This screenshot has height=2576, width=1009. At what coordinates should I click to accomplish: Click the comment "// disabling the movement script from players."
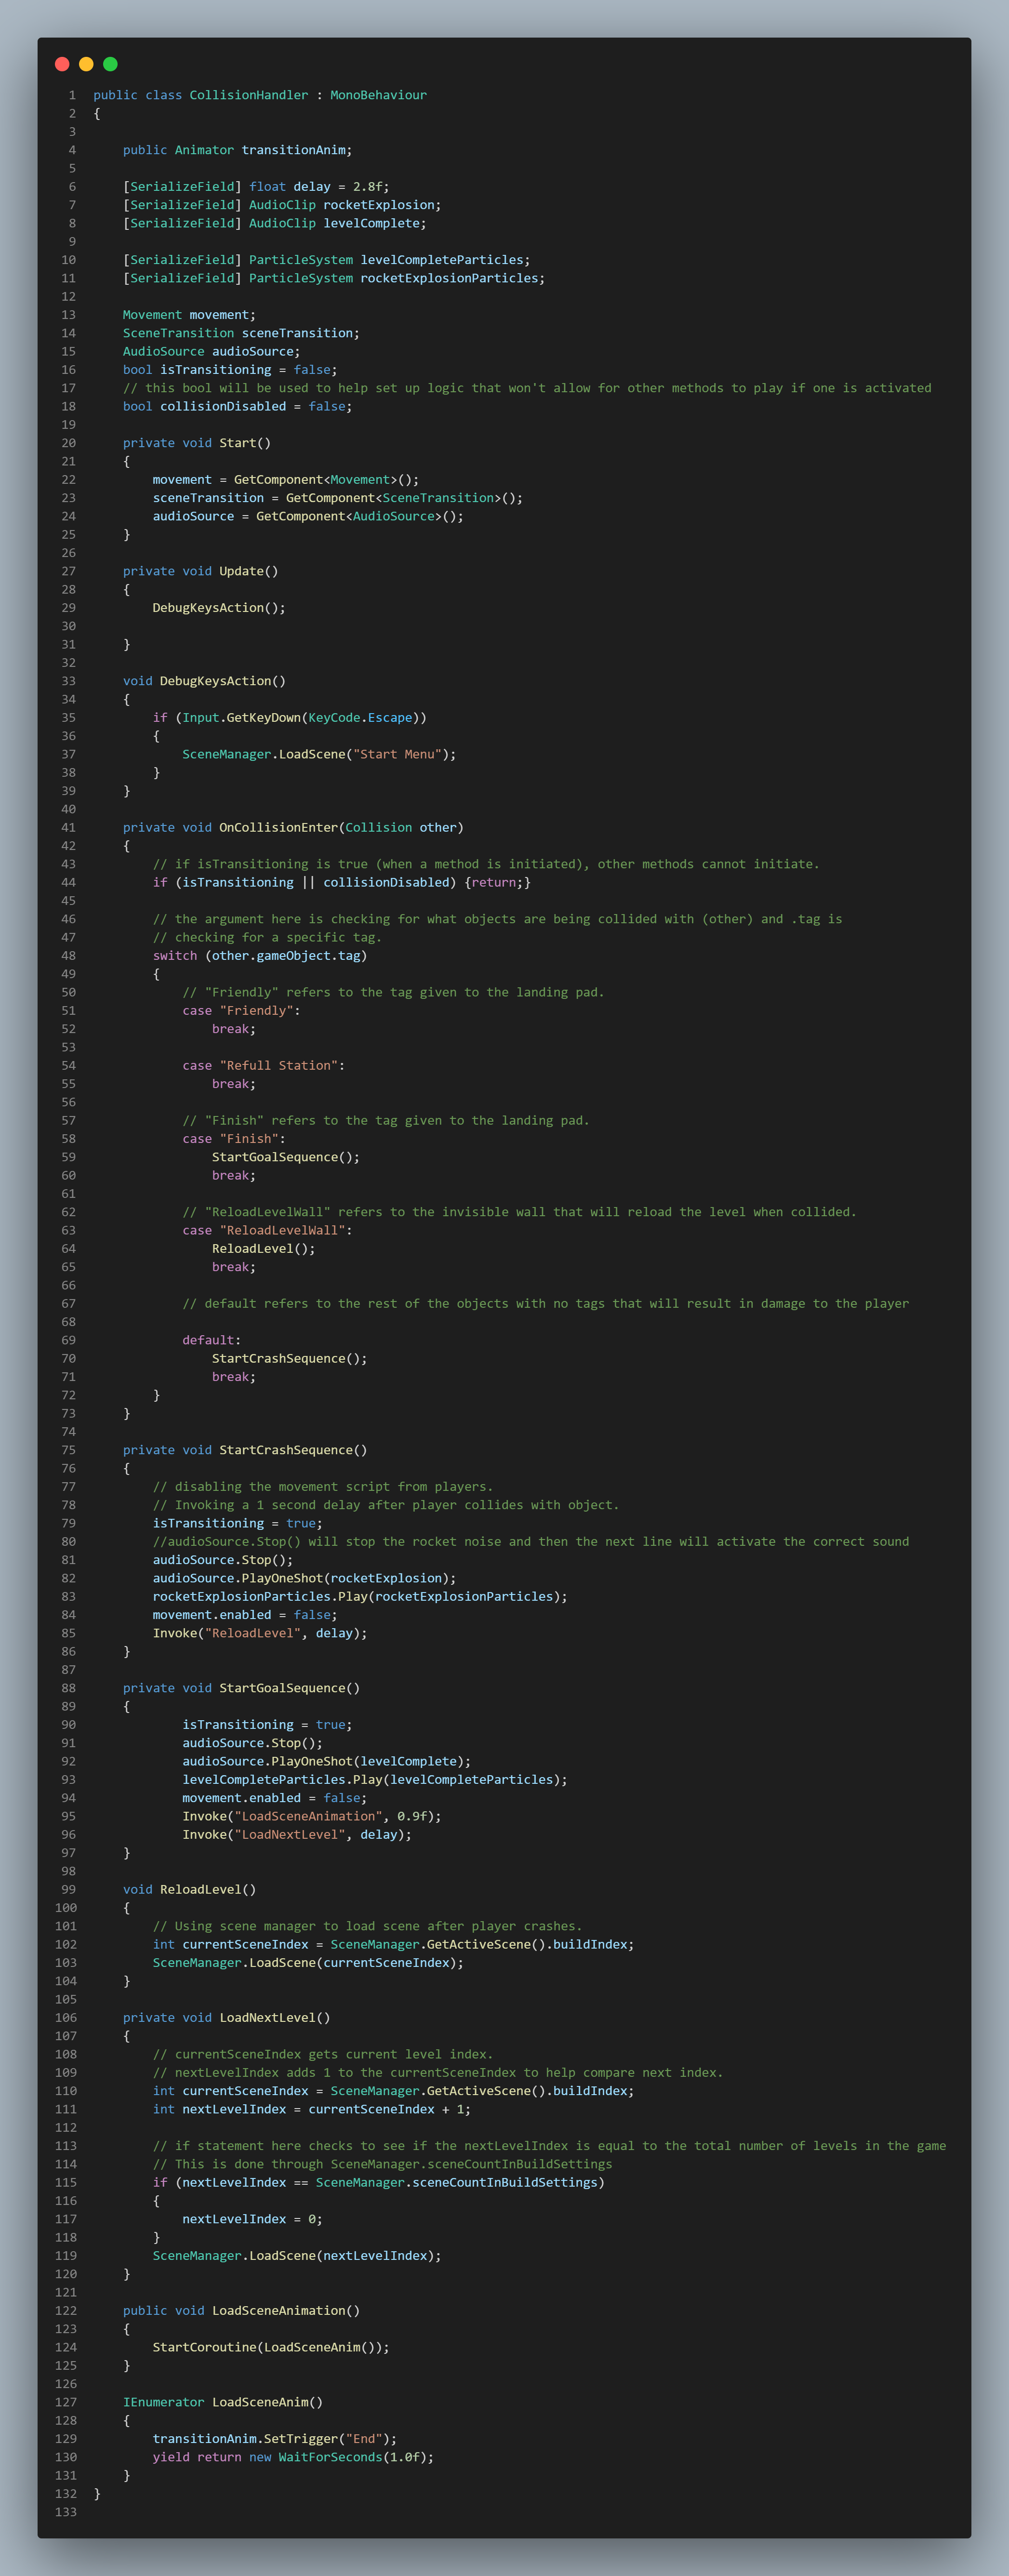tap(323, 1487)
